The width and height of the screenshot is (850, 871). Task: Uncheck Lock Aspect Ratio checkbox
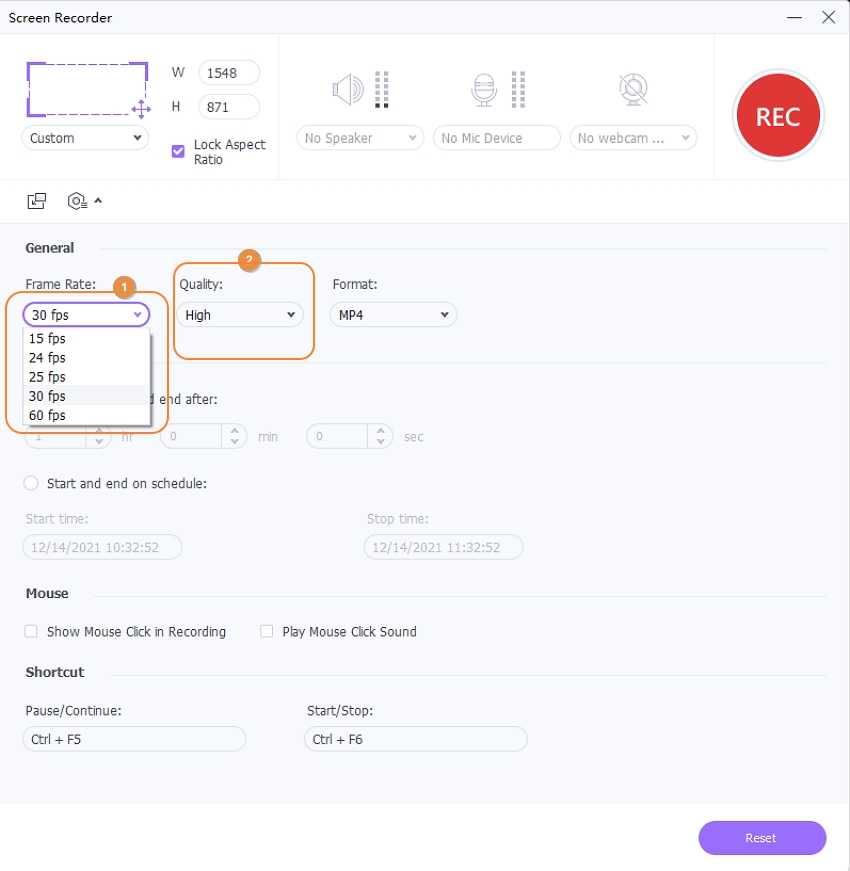pyautogui.click(x=178, y=151)
